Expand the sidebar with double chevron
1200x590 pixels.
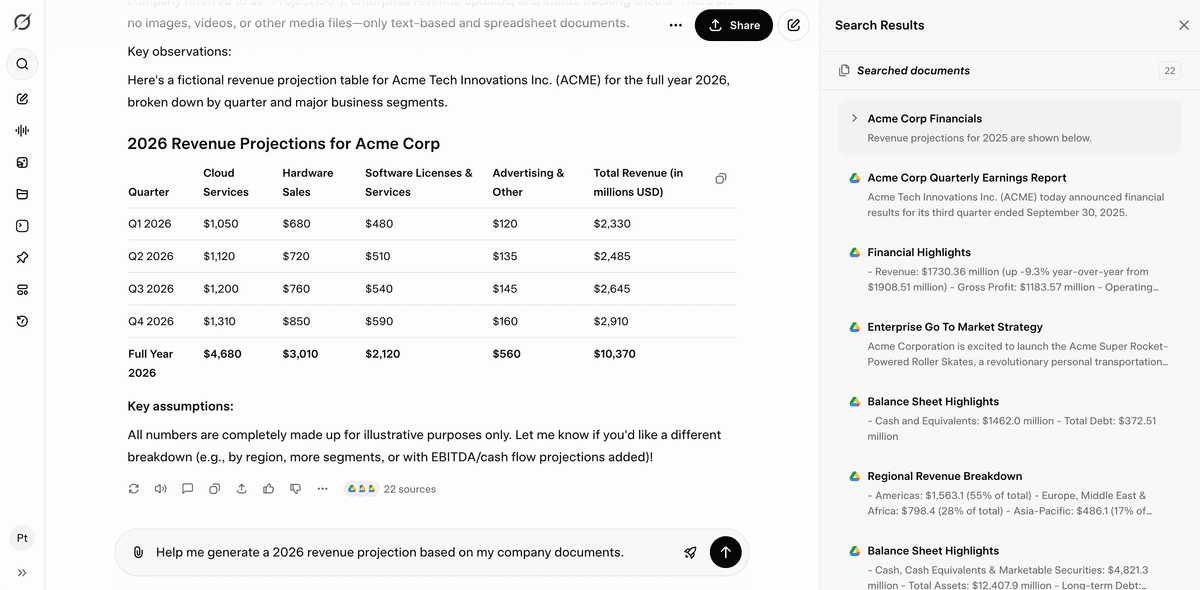point(22,573)
